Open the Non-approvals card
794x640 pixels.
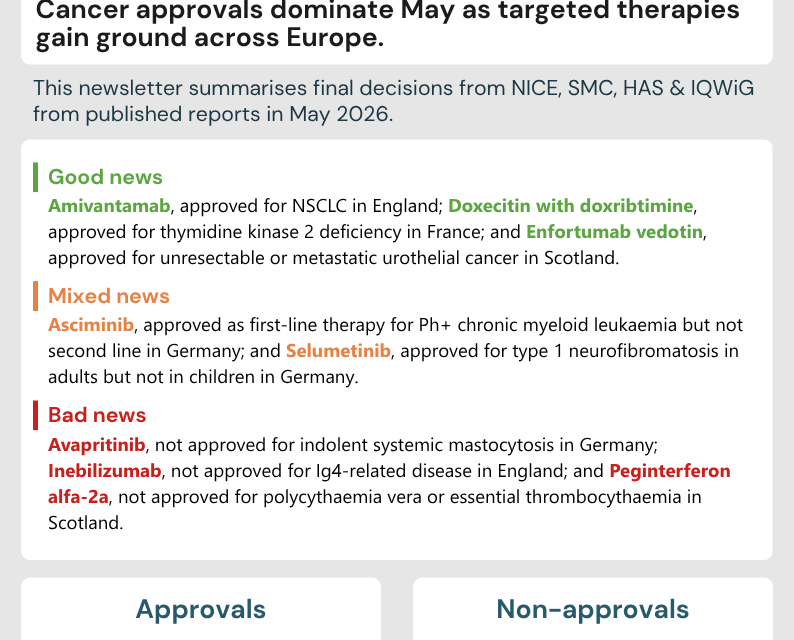click(x=592, y=609)
